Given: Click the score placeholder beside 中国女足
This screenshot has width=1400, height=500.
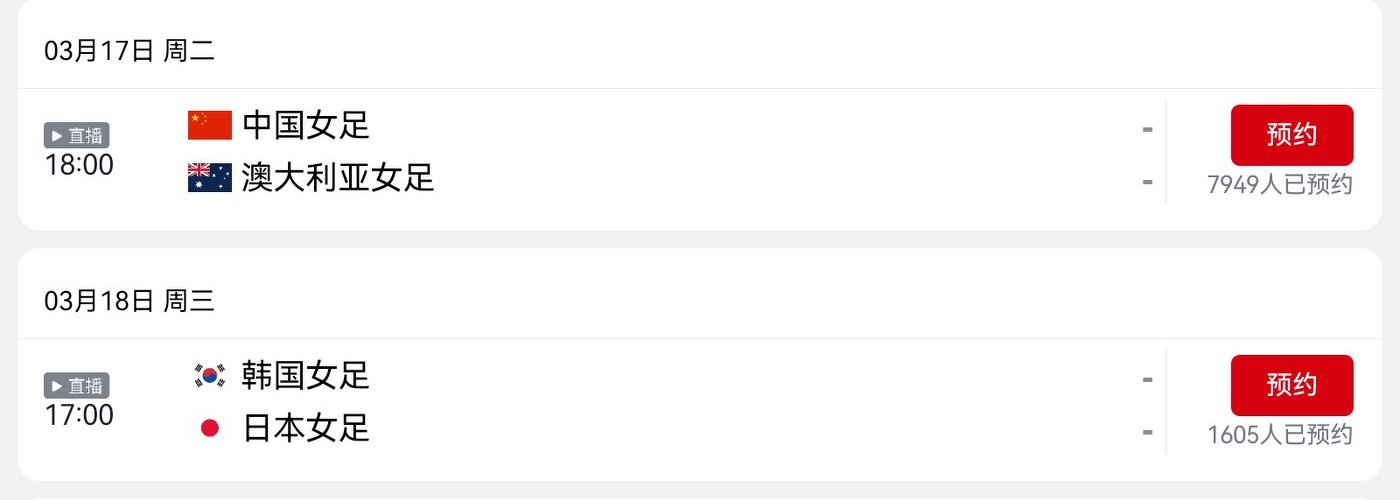Looking at the screenshot, I should [x=1147, y=129].
